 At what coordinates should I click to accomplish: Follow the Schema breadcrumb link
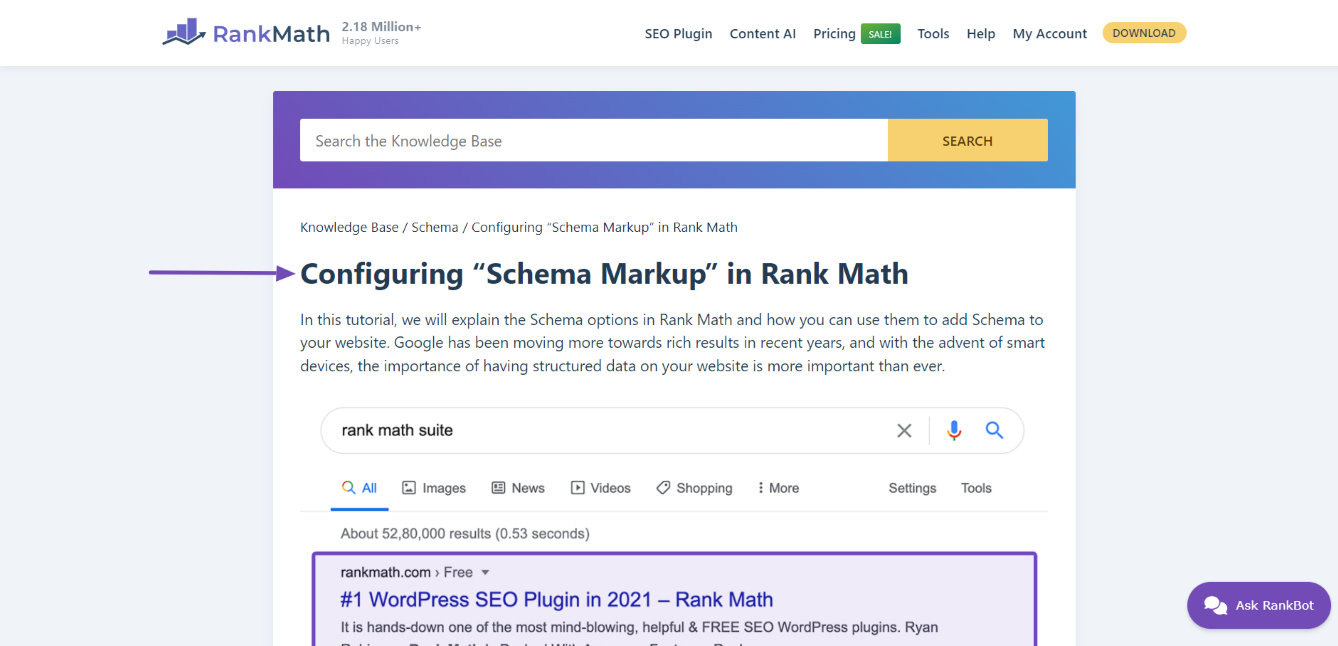(x=435, y=227)
